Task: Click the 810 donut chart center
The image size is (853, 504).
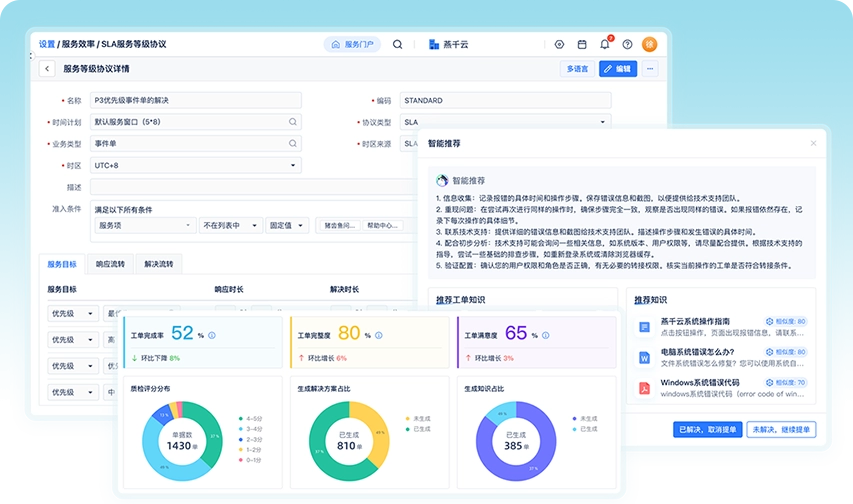Action: 349,441
